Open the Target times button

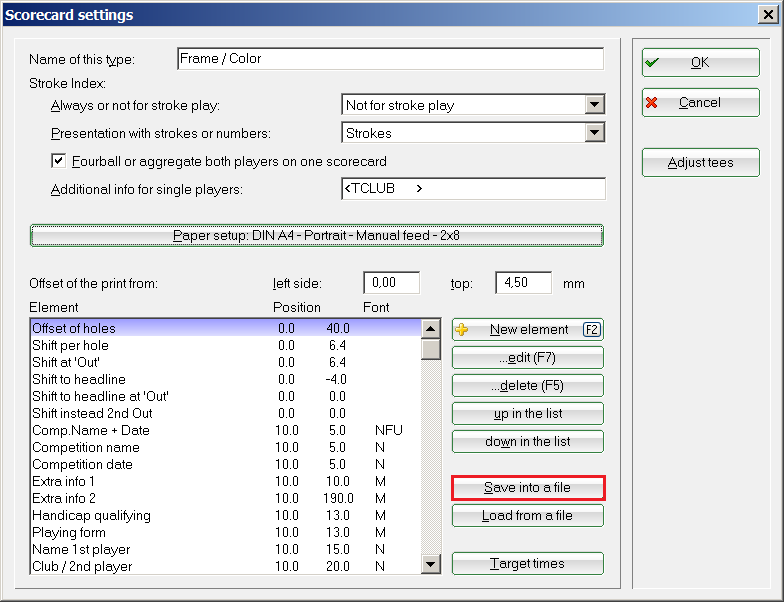pos(527,564)
